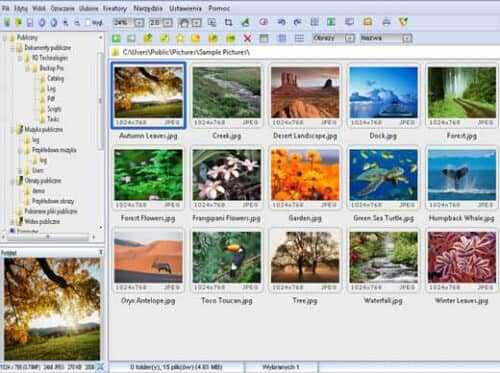Click the red X delete icon
Viewport: 500px width, 373px height.
(247, 38)
